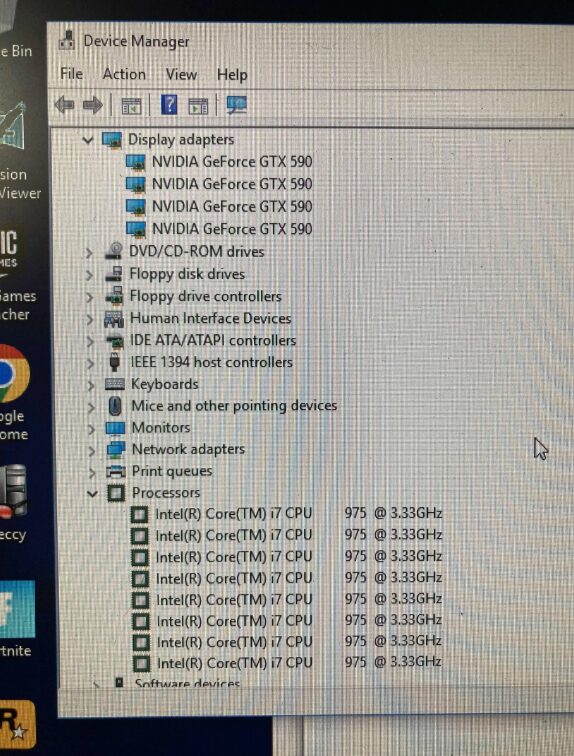Open the blue Help question mark icon
Viewport: 574px width, 756px height.
coord(169,104)
